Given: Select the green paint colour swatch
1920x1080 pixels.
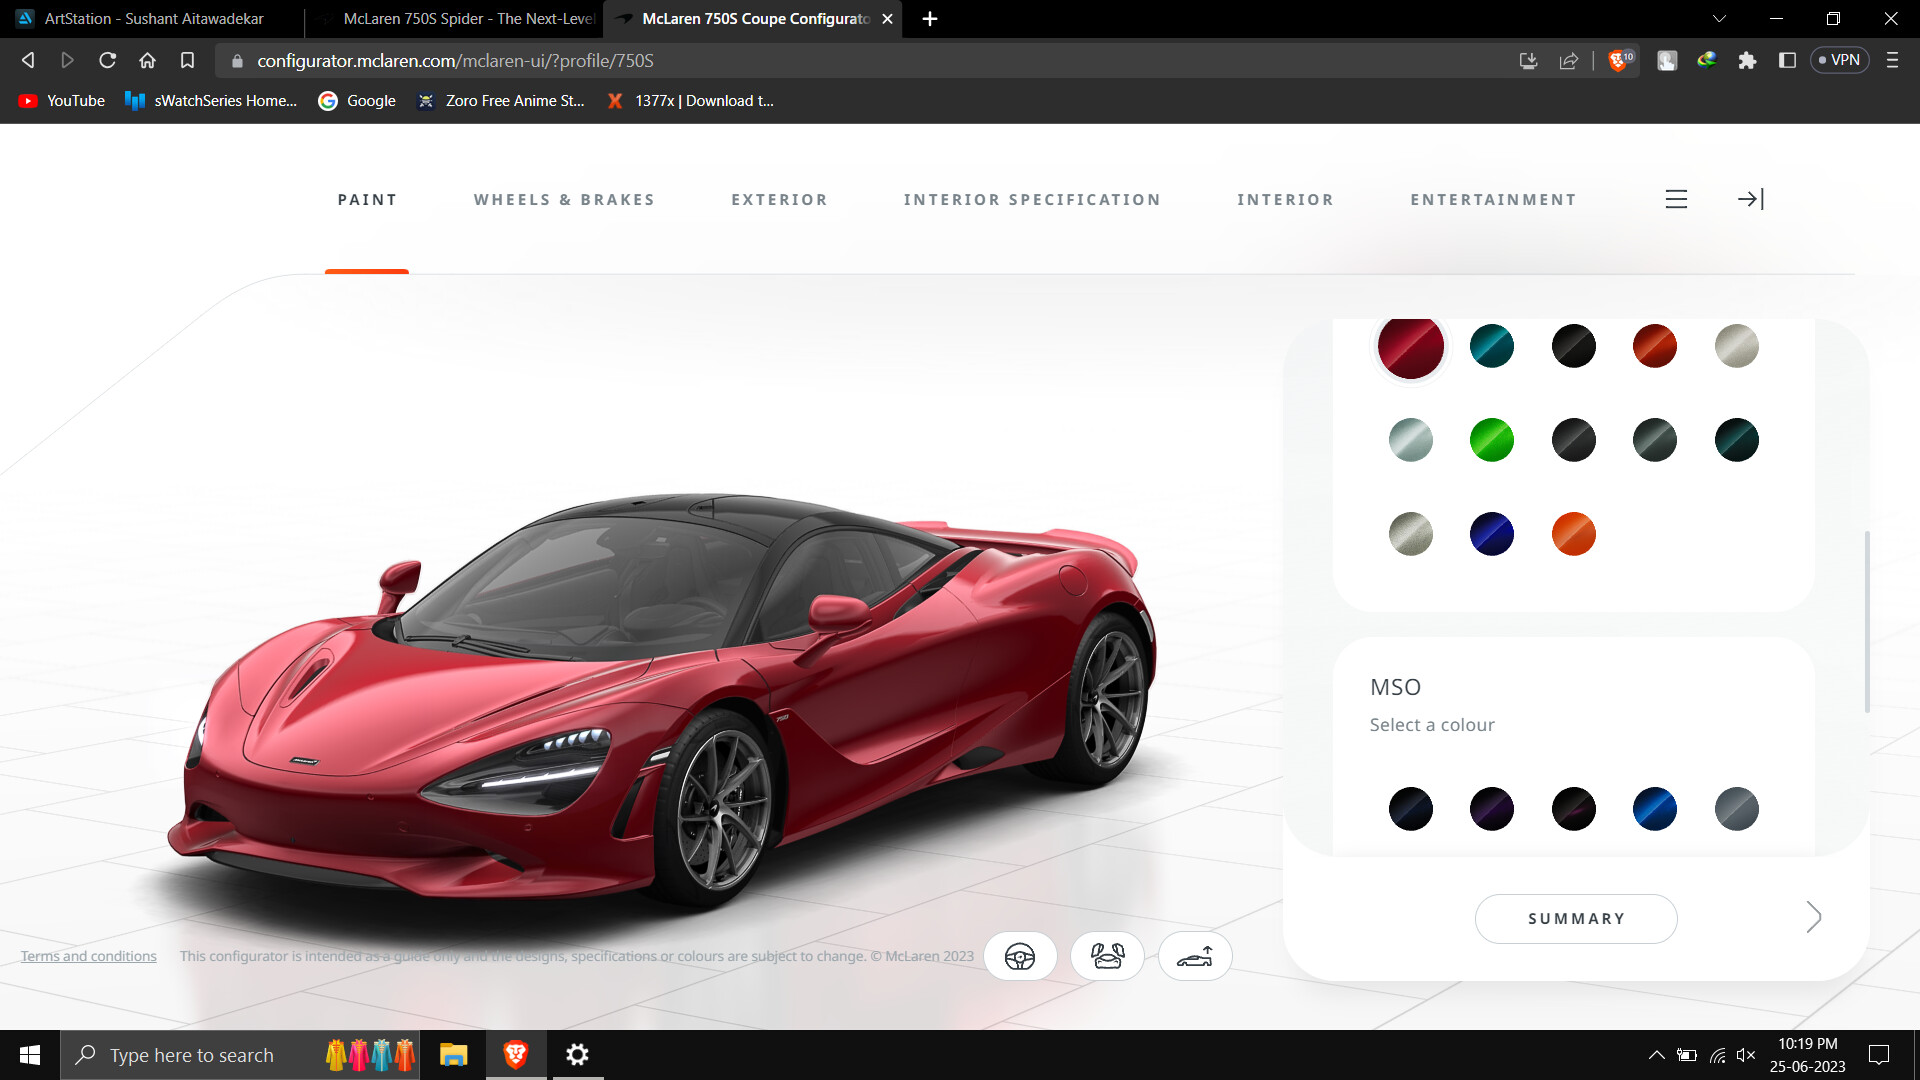Looking at the screenshot, I should [1491, 439].
